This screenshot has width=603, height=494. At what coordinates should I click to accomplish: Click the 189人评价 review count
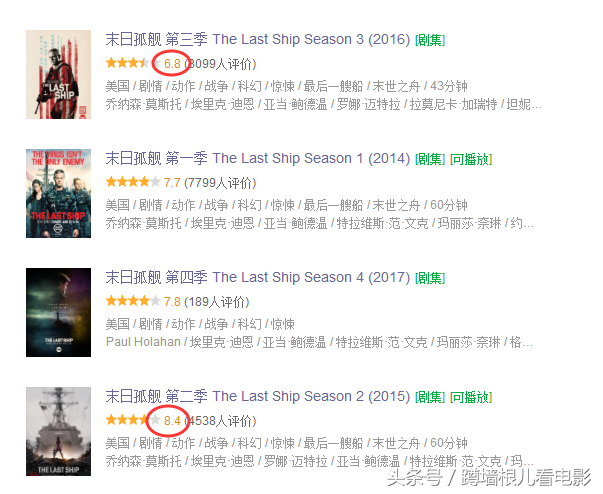[x=217, y=302]
